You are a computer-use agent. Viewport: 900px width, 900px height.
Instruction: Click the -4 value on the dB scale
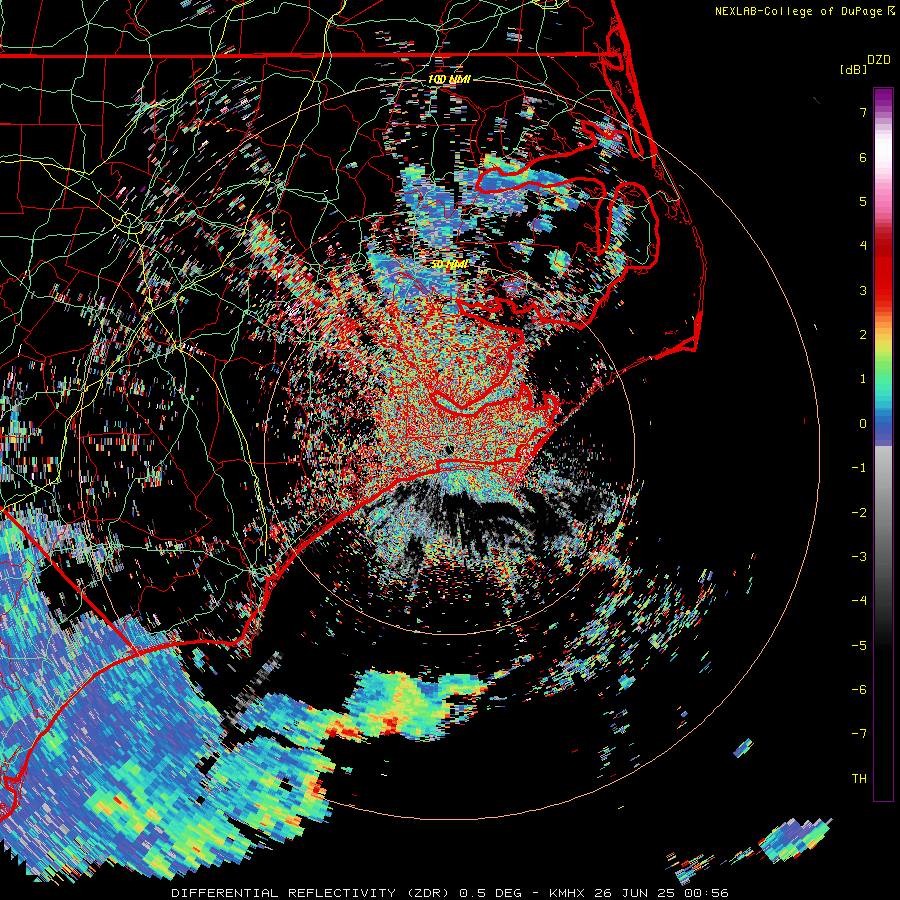(859, 601)
